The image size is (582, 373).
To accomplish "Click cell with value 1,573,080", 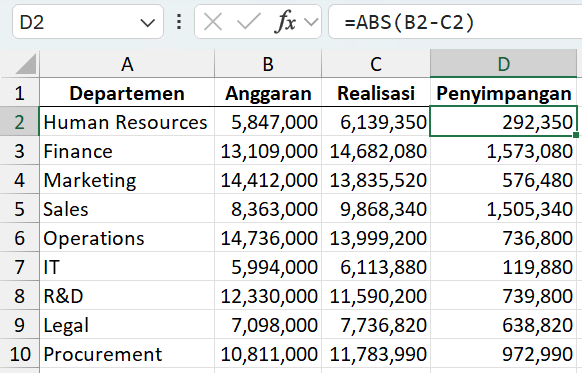I will click(x=503, y=151).
